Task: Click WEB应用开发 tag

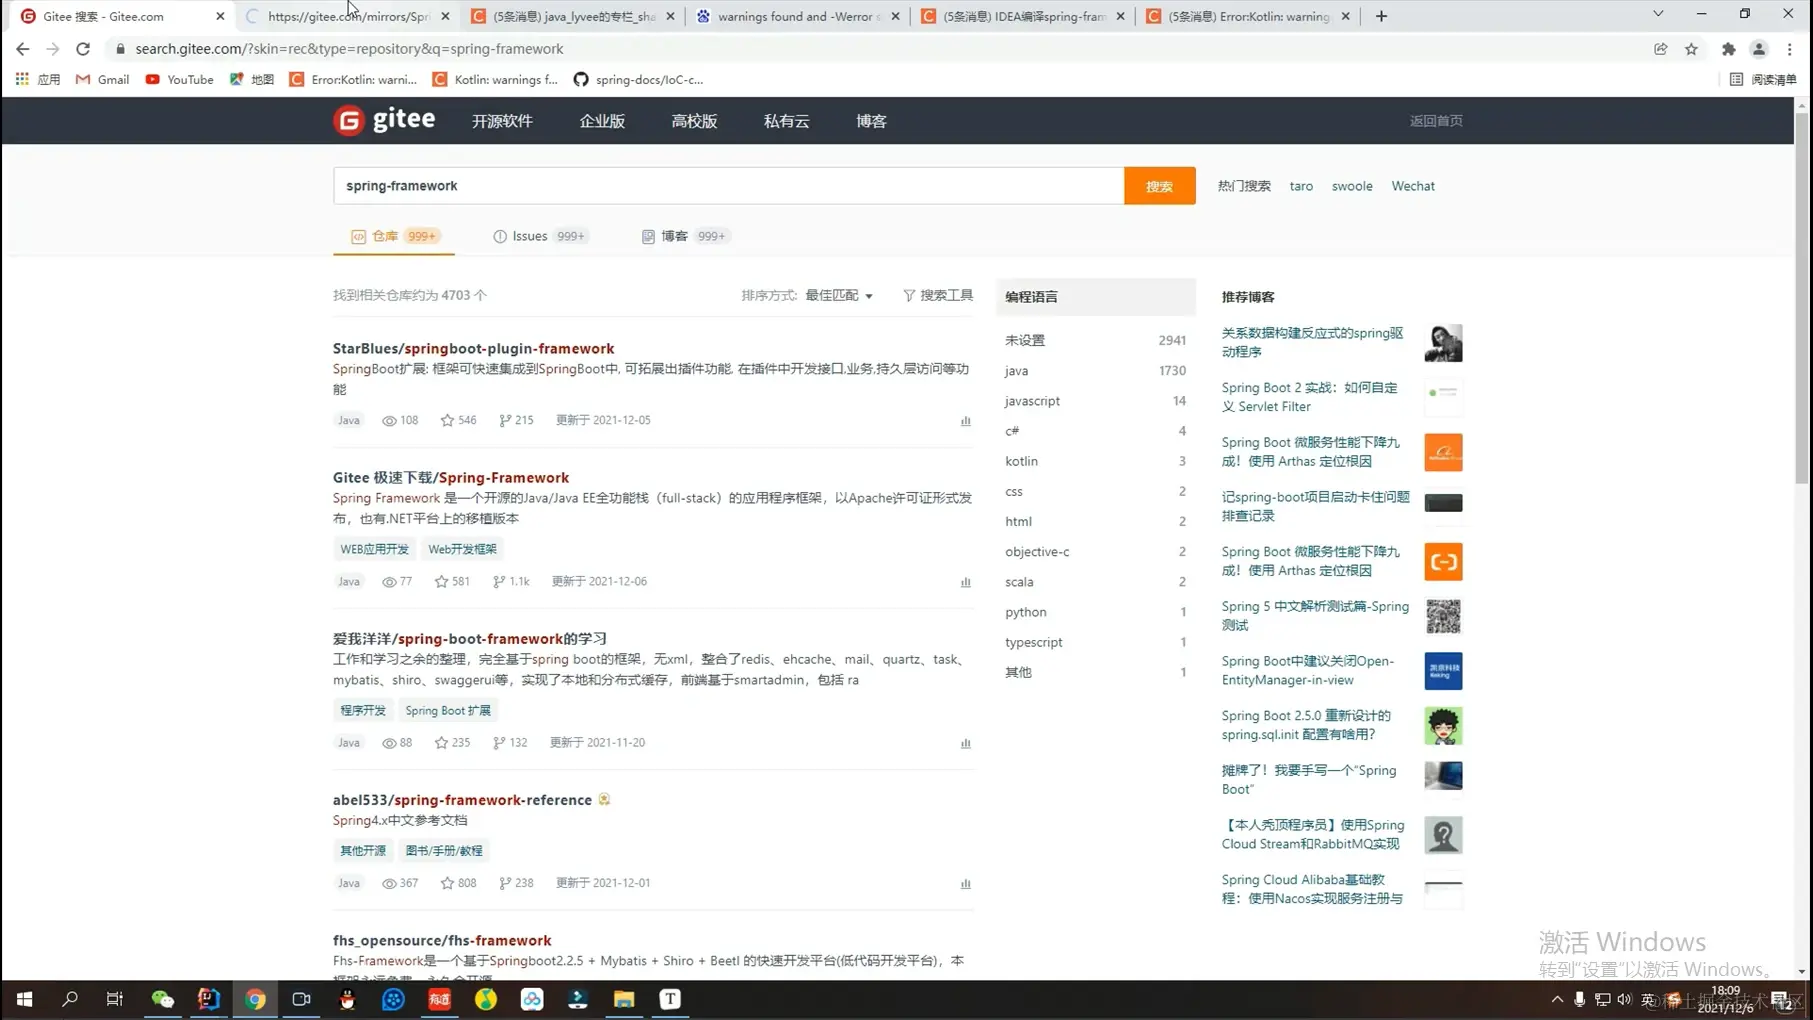Action: coord(374,549)
